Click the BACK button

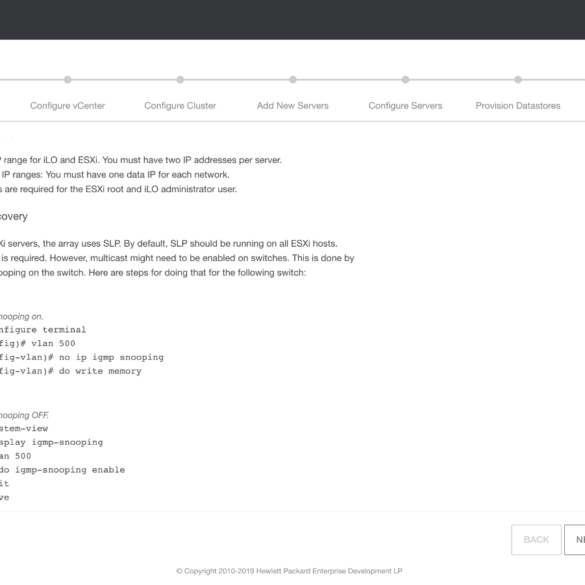[536, 539]
